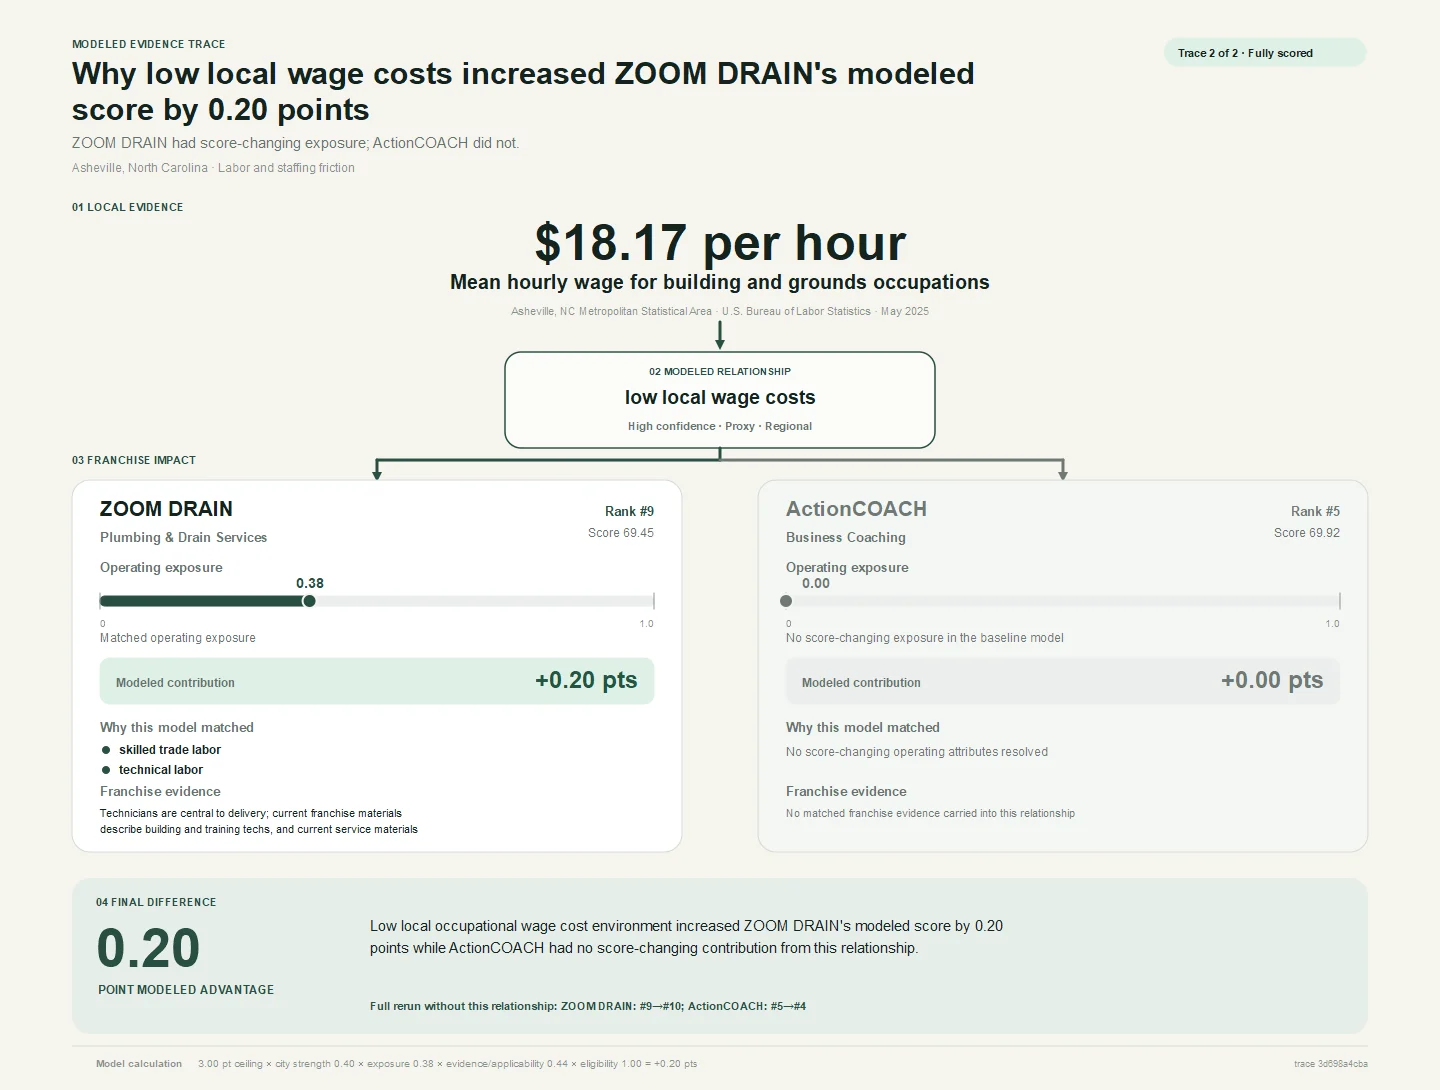Click 'Business Coaching' subtitle
1440x1090 pixels.
click(x=846, y=537)
